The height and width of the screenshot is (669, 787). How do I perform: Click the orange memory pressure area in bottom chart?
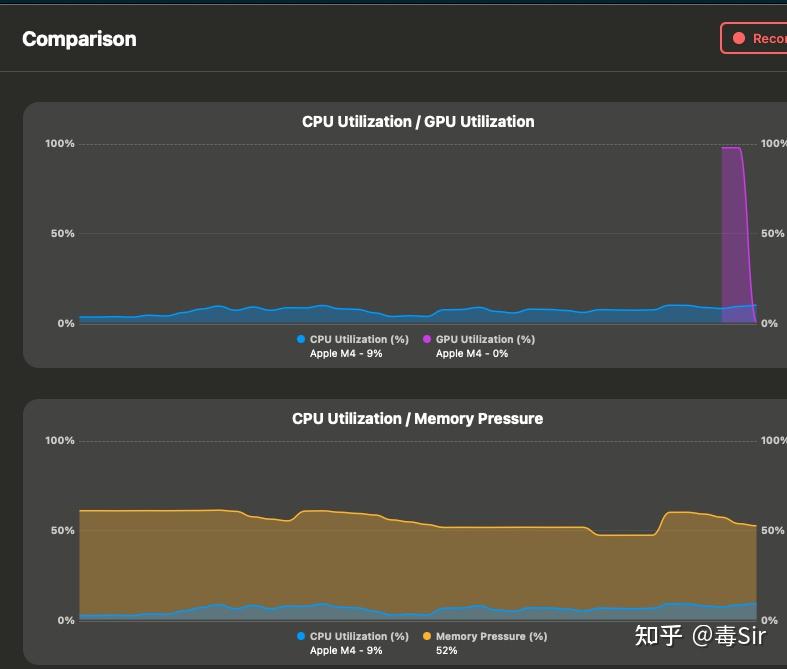[x=402, y=562]
